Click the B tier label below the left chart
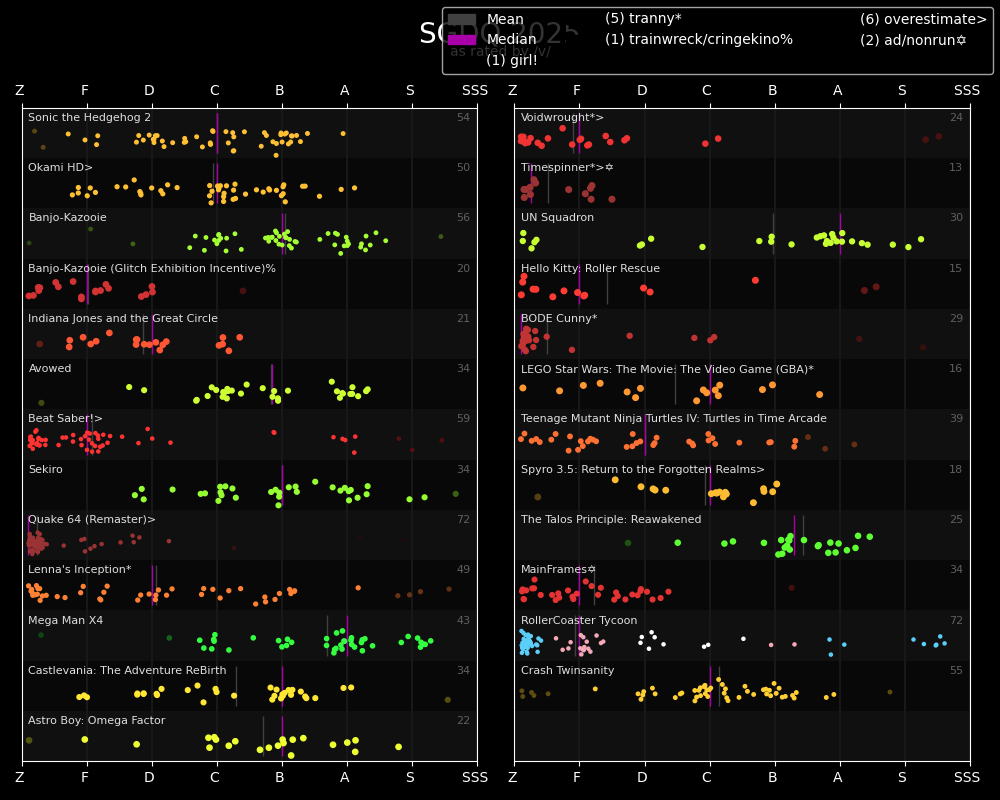1000x800 pixels. click(279, 778)
